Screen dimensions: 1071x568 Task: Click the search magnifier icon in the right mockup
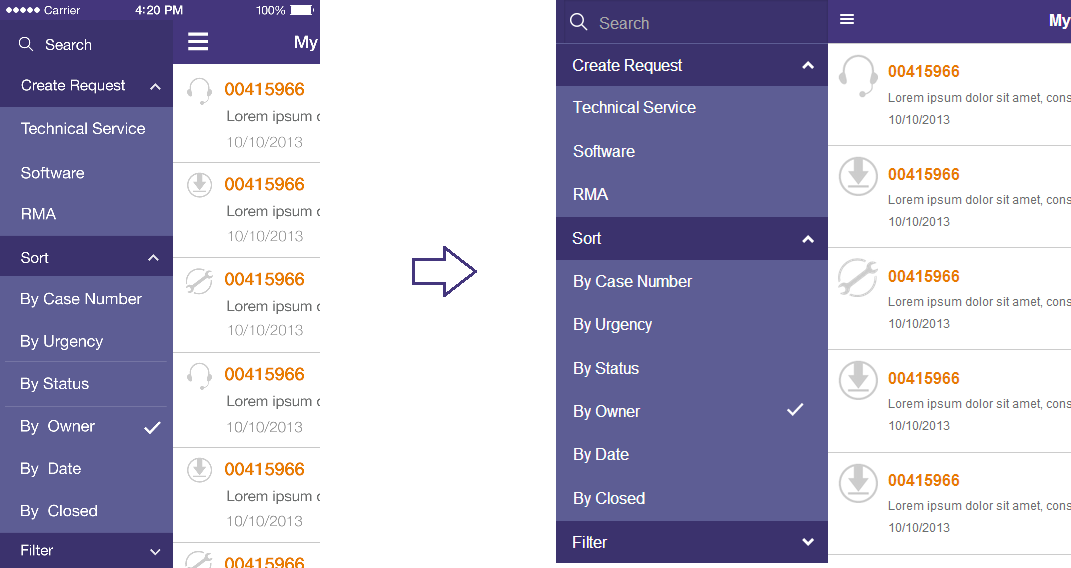click(x=579, y=22)
